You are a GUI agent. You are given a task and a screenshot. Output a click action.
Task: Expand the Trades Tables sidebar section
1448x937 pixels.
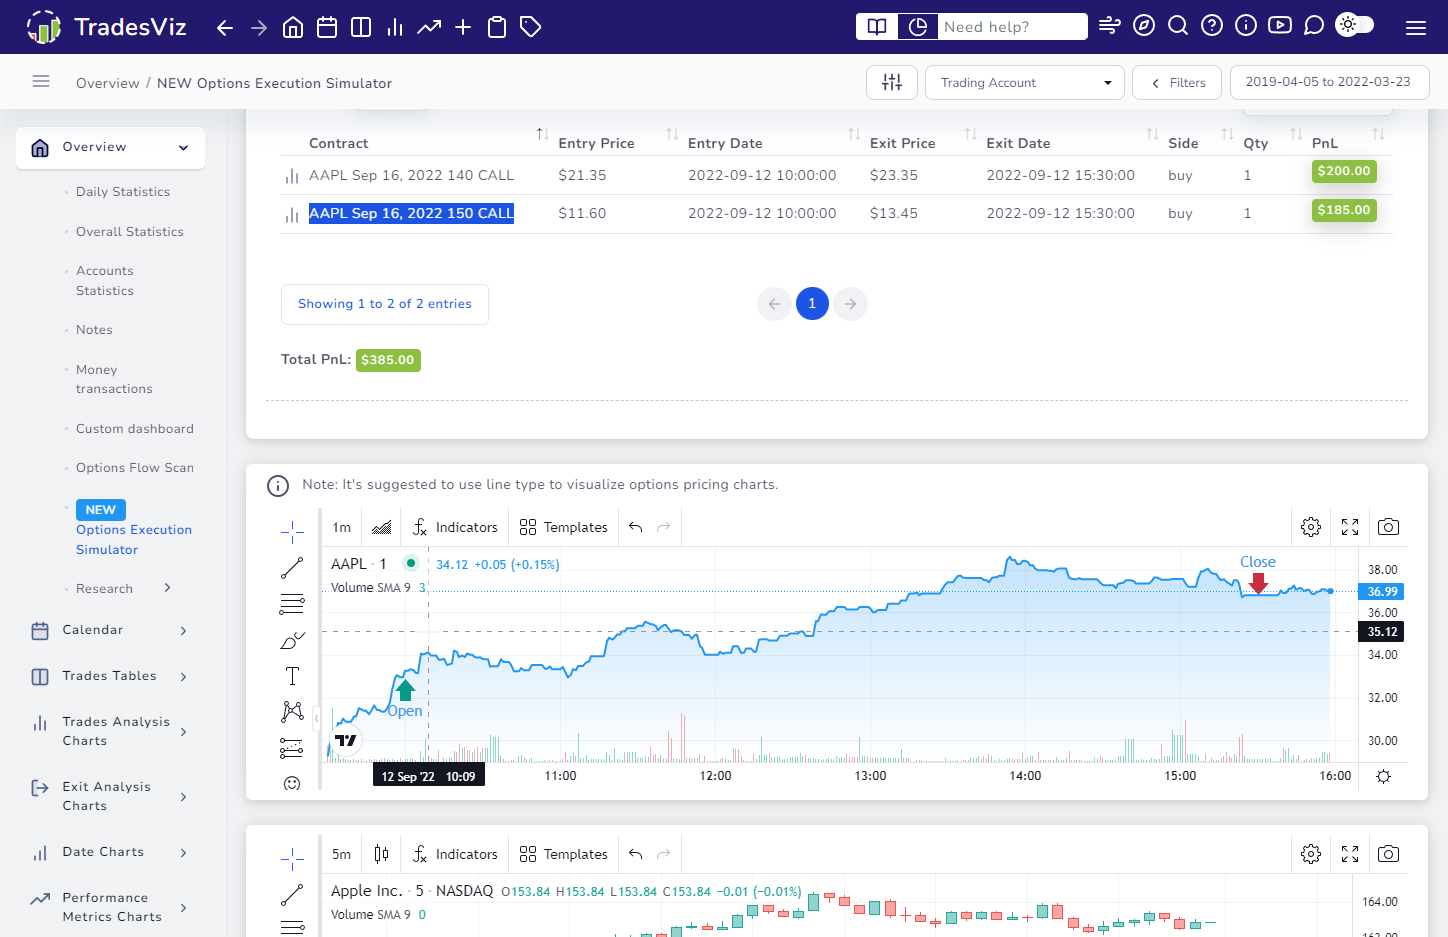coord(110,677)
